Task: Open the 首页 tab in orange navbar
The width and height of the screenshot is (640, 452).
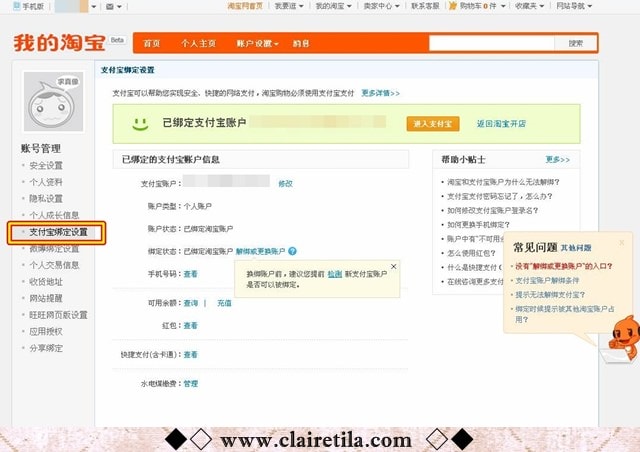Action: point(151,44)
